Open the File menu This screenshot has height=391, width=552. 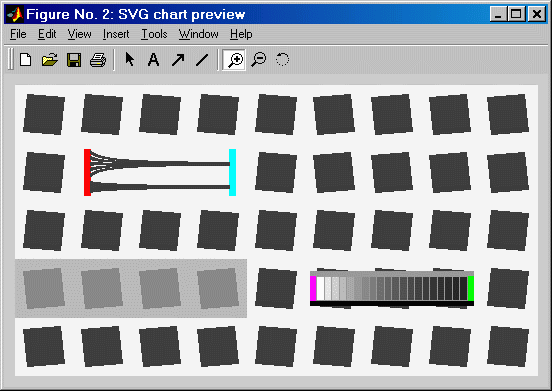pyautogui.click(x=18, y=34)
